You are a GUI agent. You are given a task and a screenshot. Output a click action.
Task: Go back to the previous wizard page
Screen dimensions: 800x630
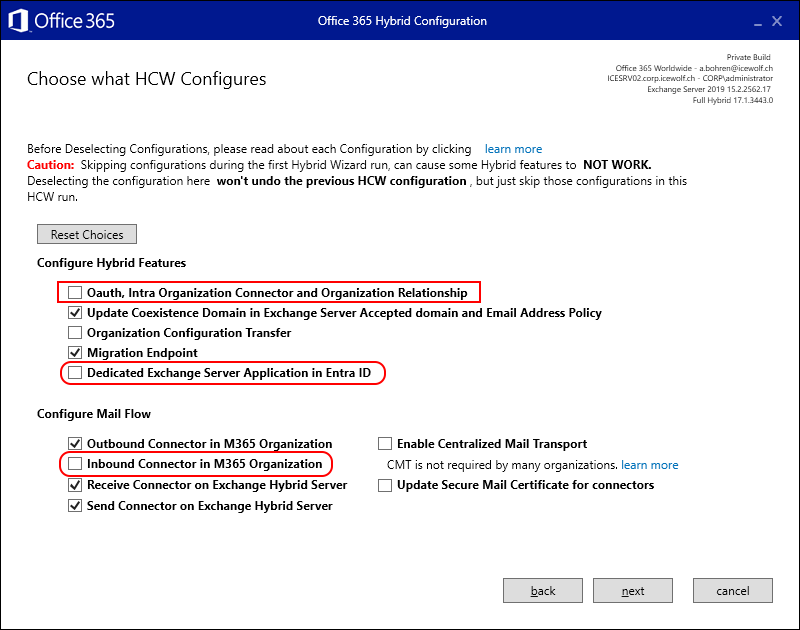543,591
